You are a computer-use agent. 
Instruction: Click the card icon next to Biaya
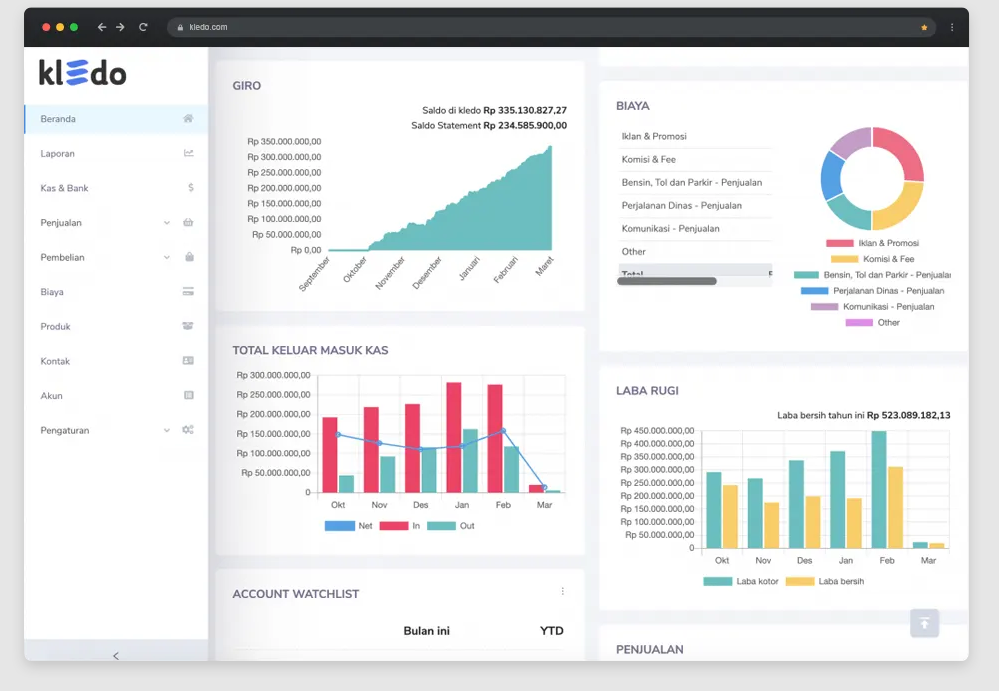click(x=188, y=292)
